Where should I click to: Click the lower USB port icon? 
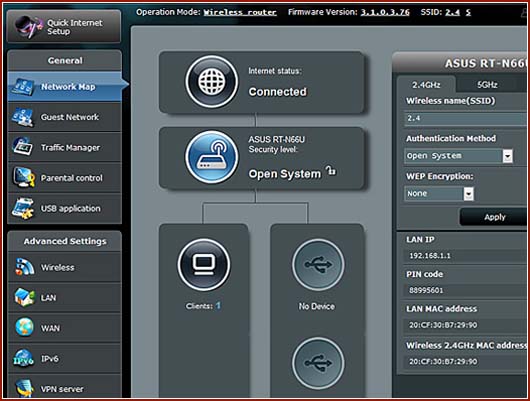click(318, 363)
